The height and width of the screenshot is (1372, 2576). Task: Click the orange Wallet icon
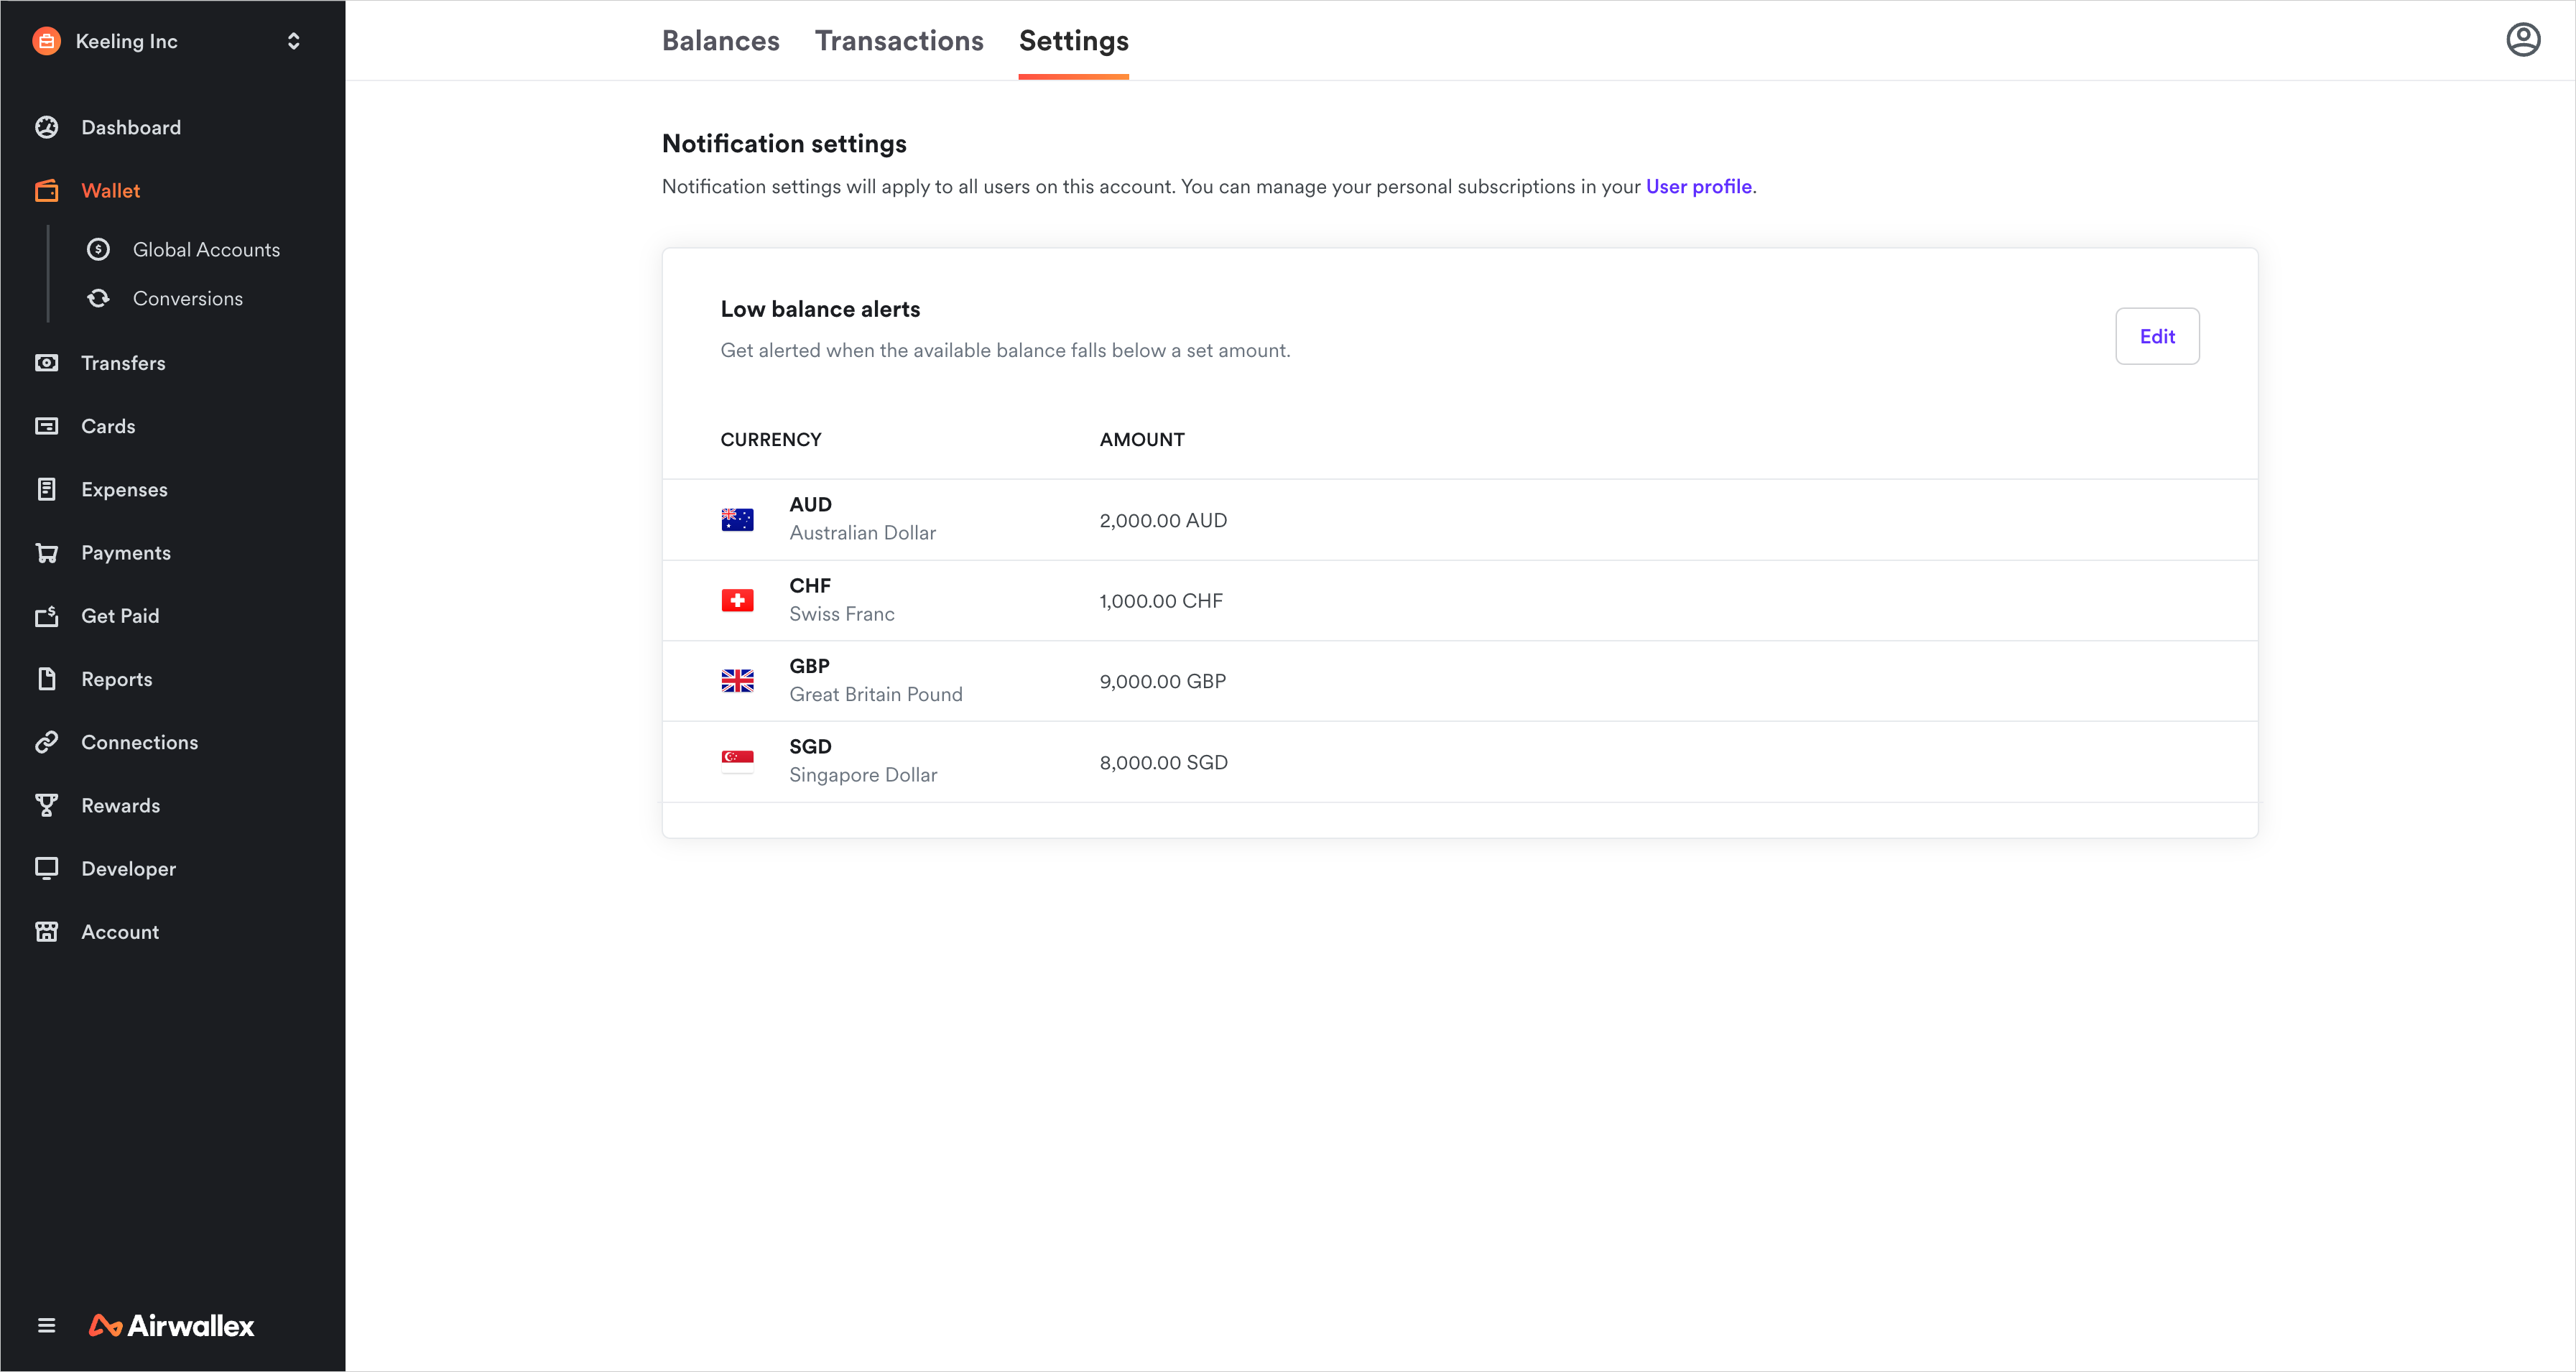(x=46, y=190)
